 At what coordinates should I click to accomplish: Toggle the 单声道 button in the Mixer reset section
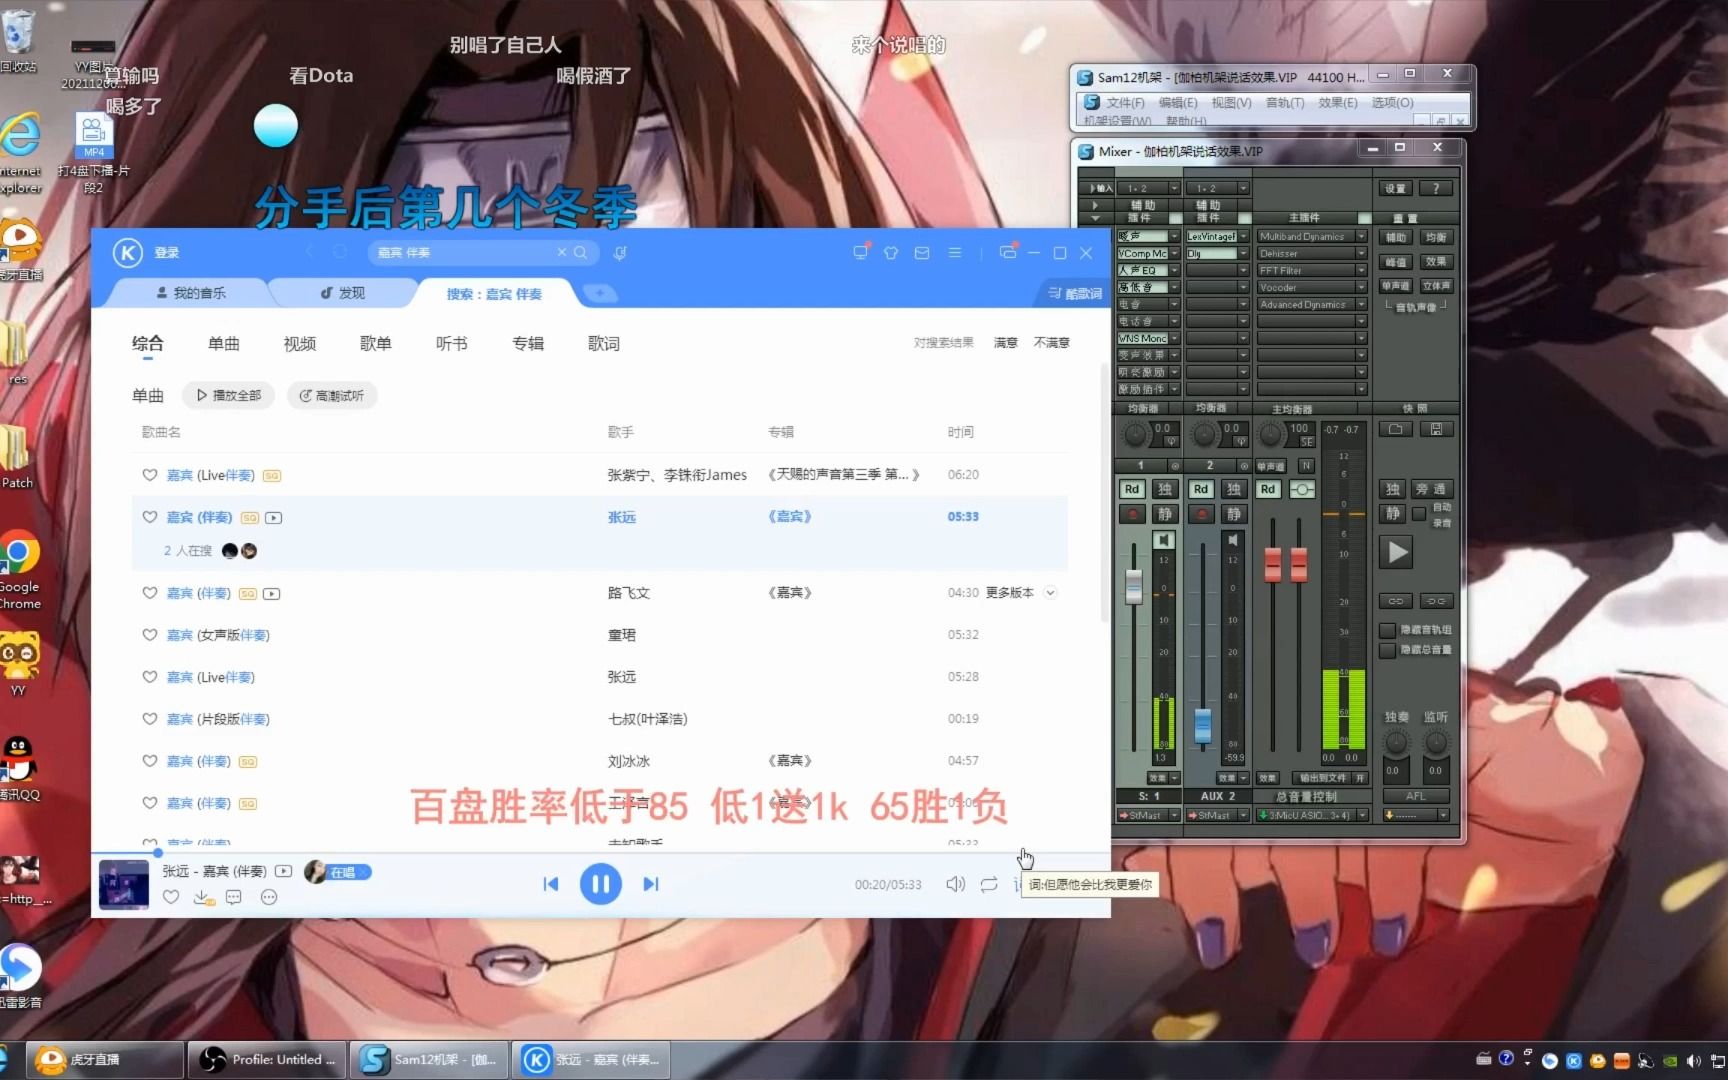(1395, 286)
